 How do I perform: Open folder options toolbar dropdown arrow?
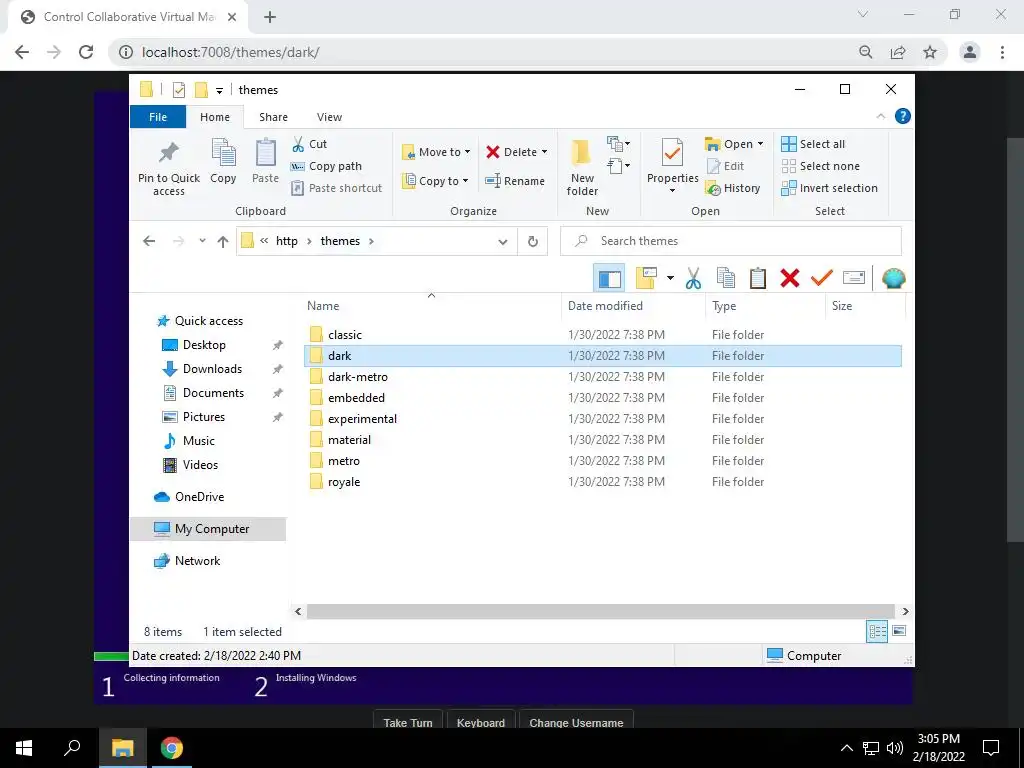tap(670, 278)
